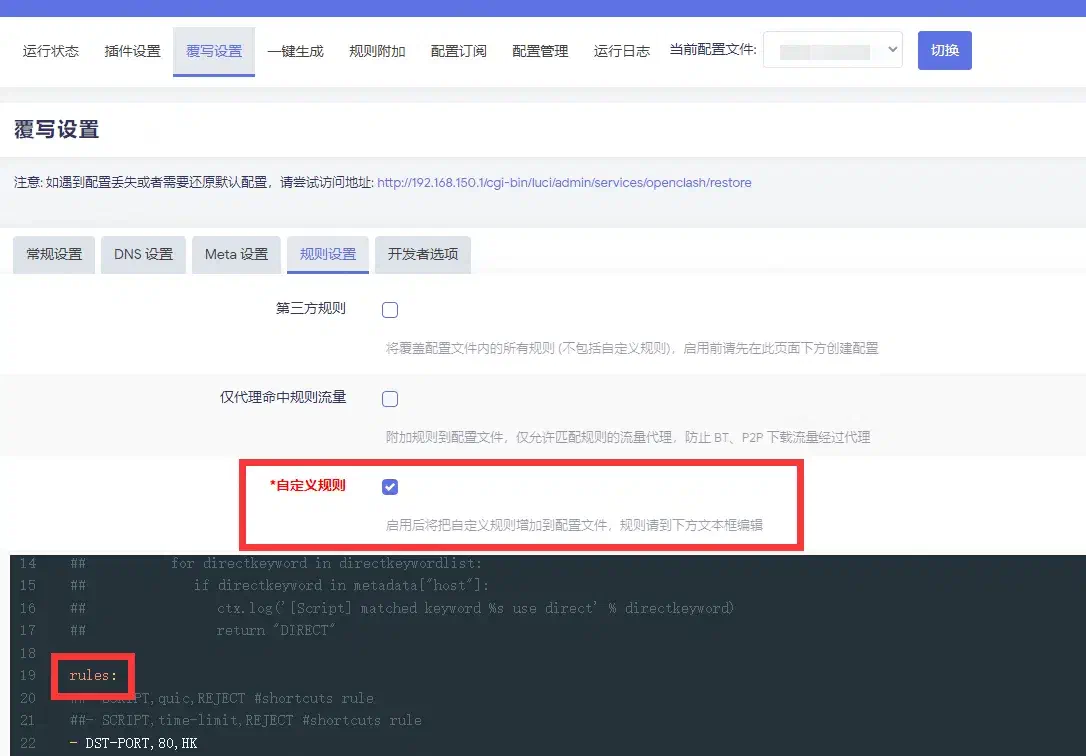Open 配置订阅 section
This screenshot has width=1086, height=756.
[458, 51]
